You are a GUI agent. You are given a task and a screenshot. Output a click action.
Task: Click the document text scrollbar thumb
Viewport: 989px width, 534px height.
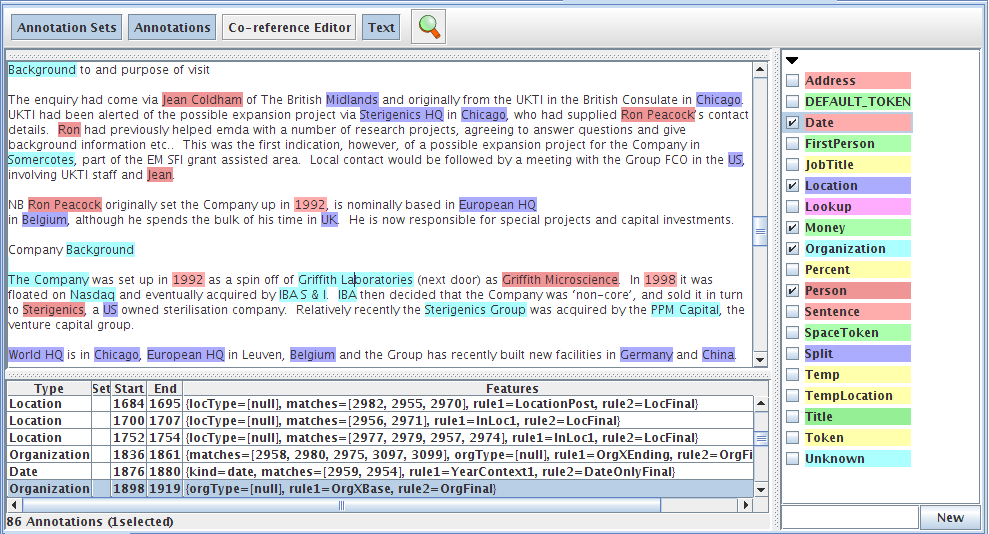pos(760,231)
